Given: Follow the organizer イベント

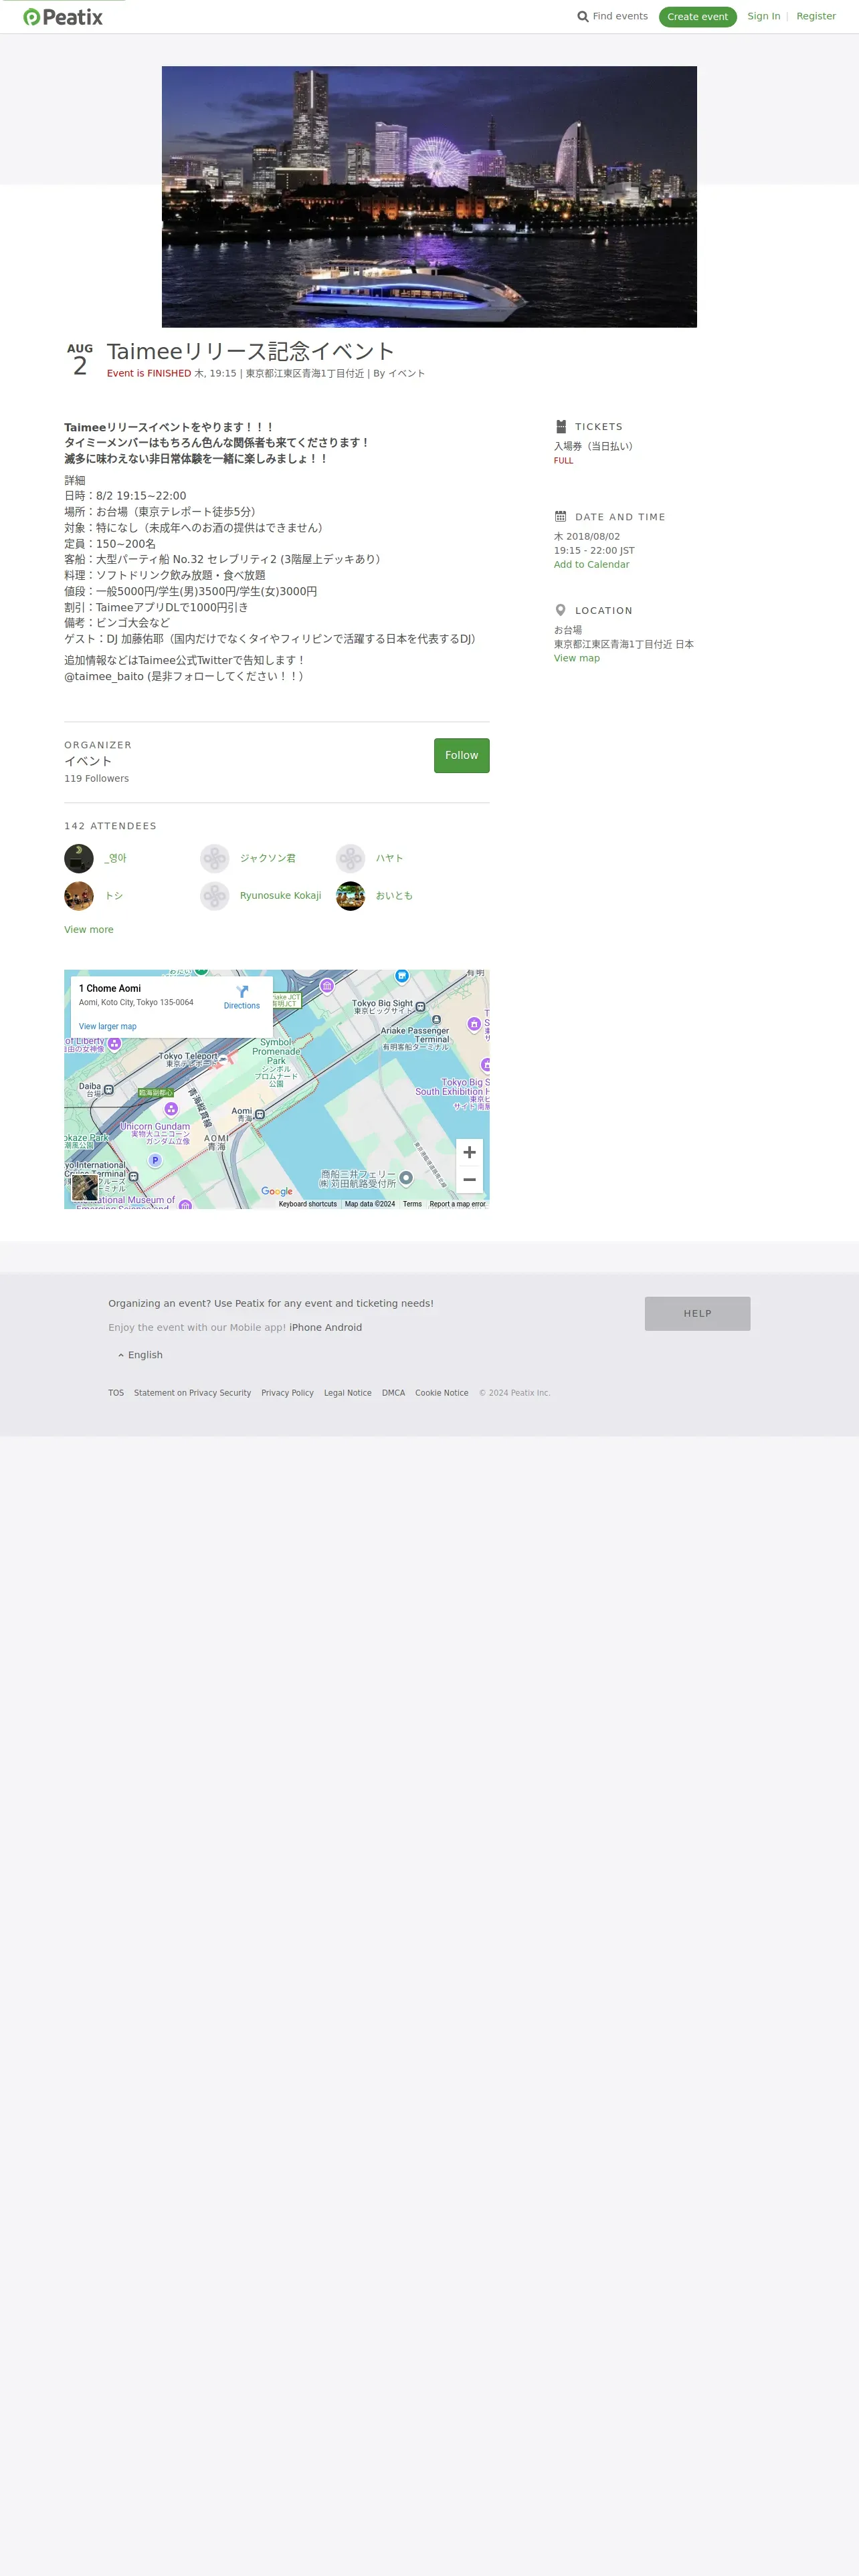Looking at the screenshot, I should (x=461, y=755).
